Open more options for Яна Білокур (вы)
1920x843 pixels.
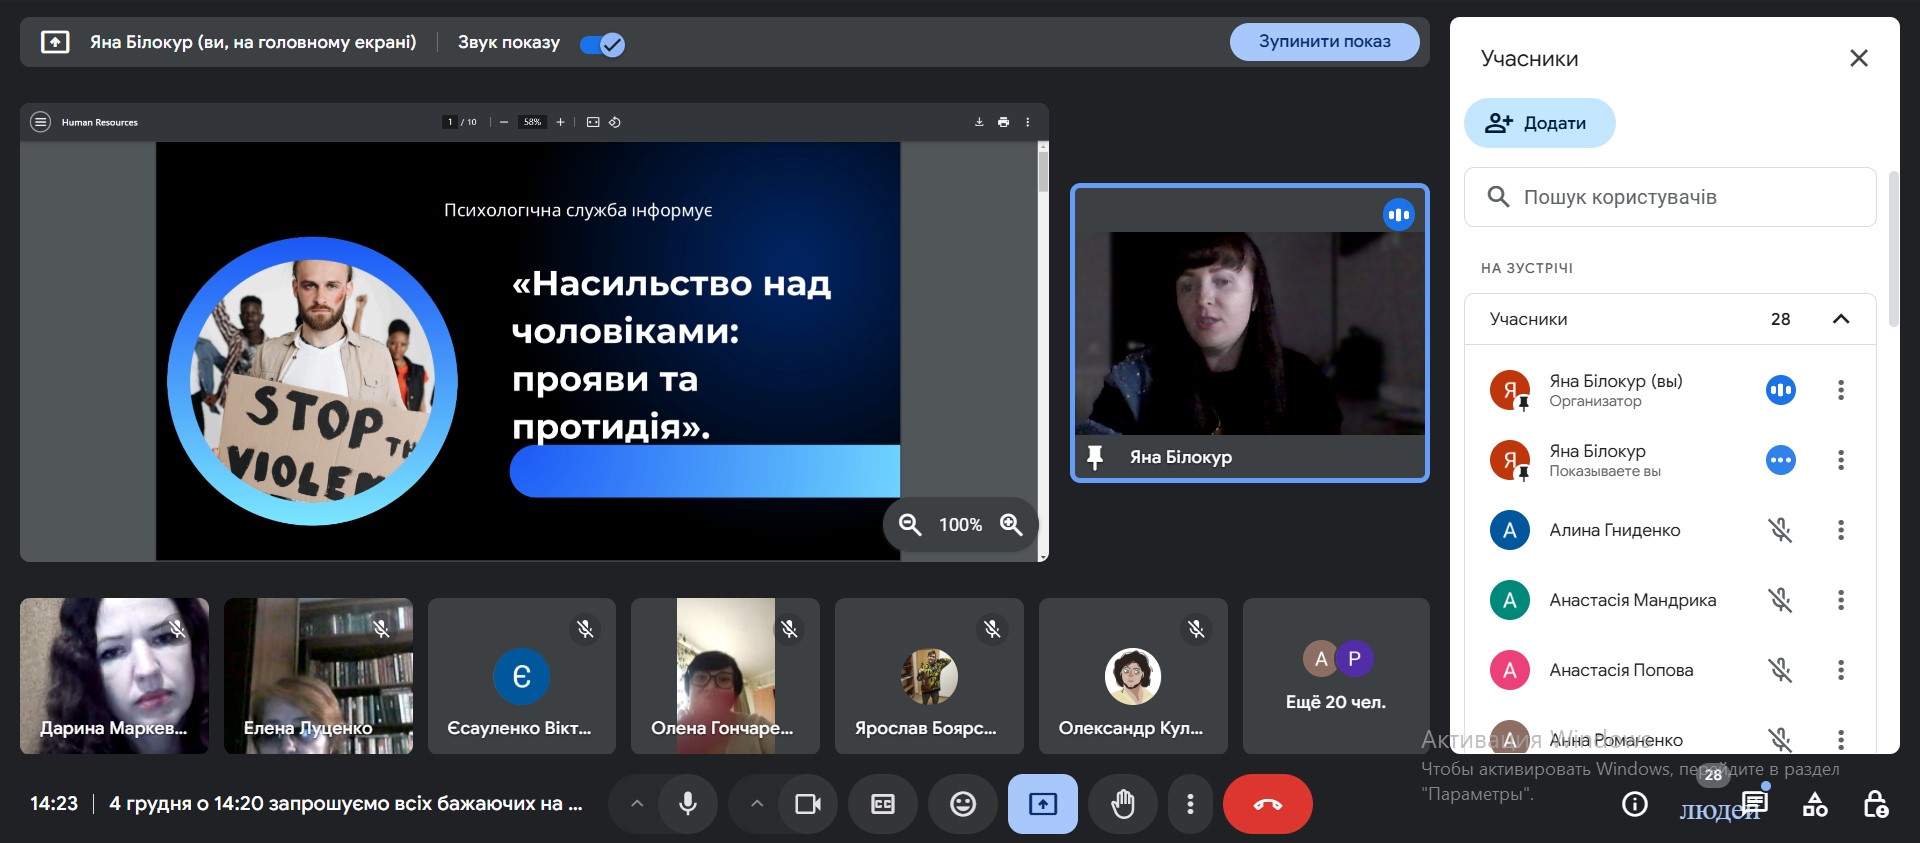tap(1840, 390)
